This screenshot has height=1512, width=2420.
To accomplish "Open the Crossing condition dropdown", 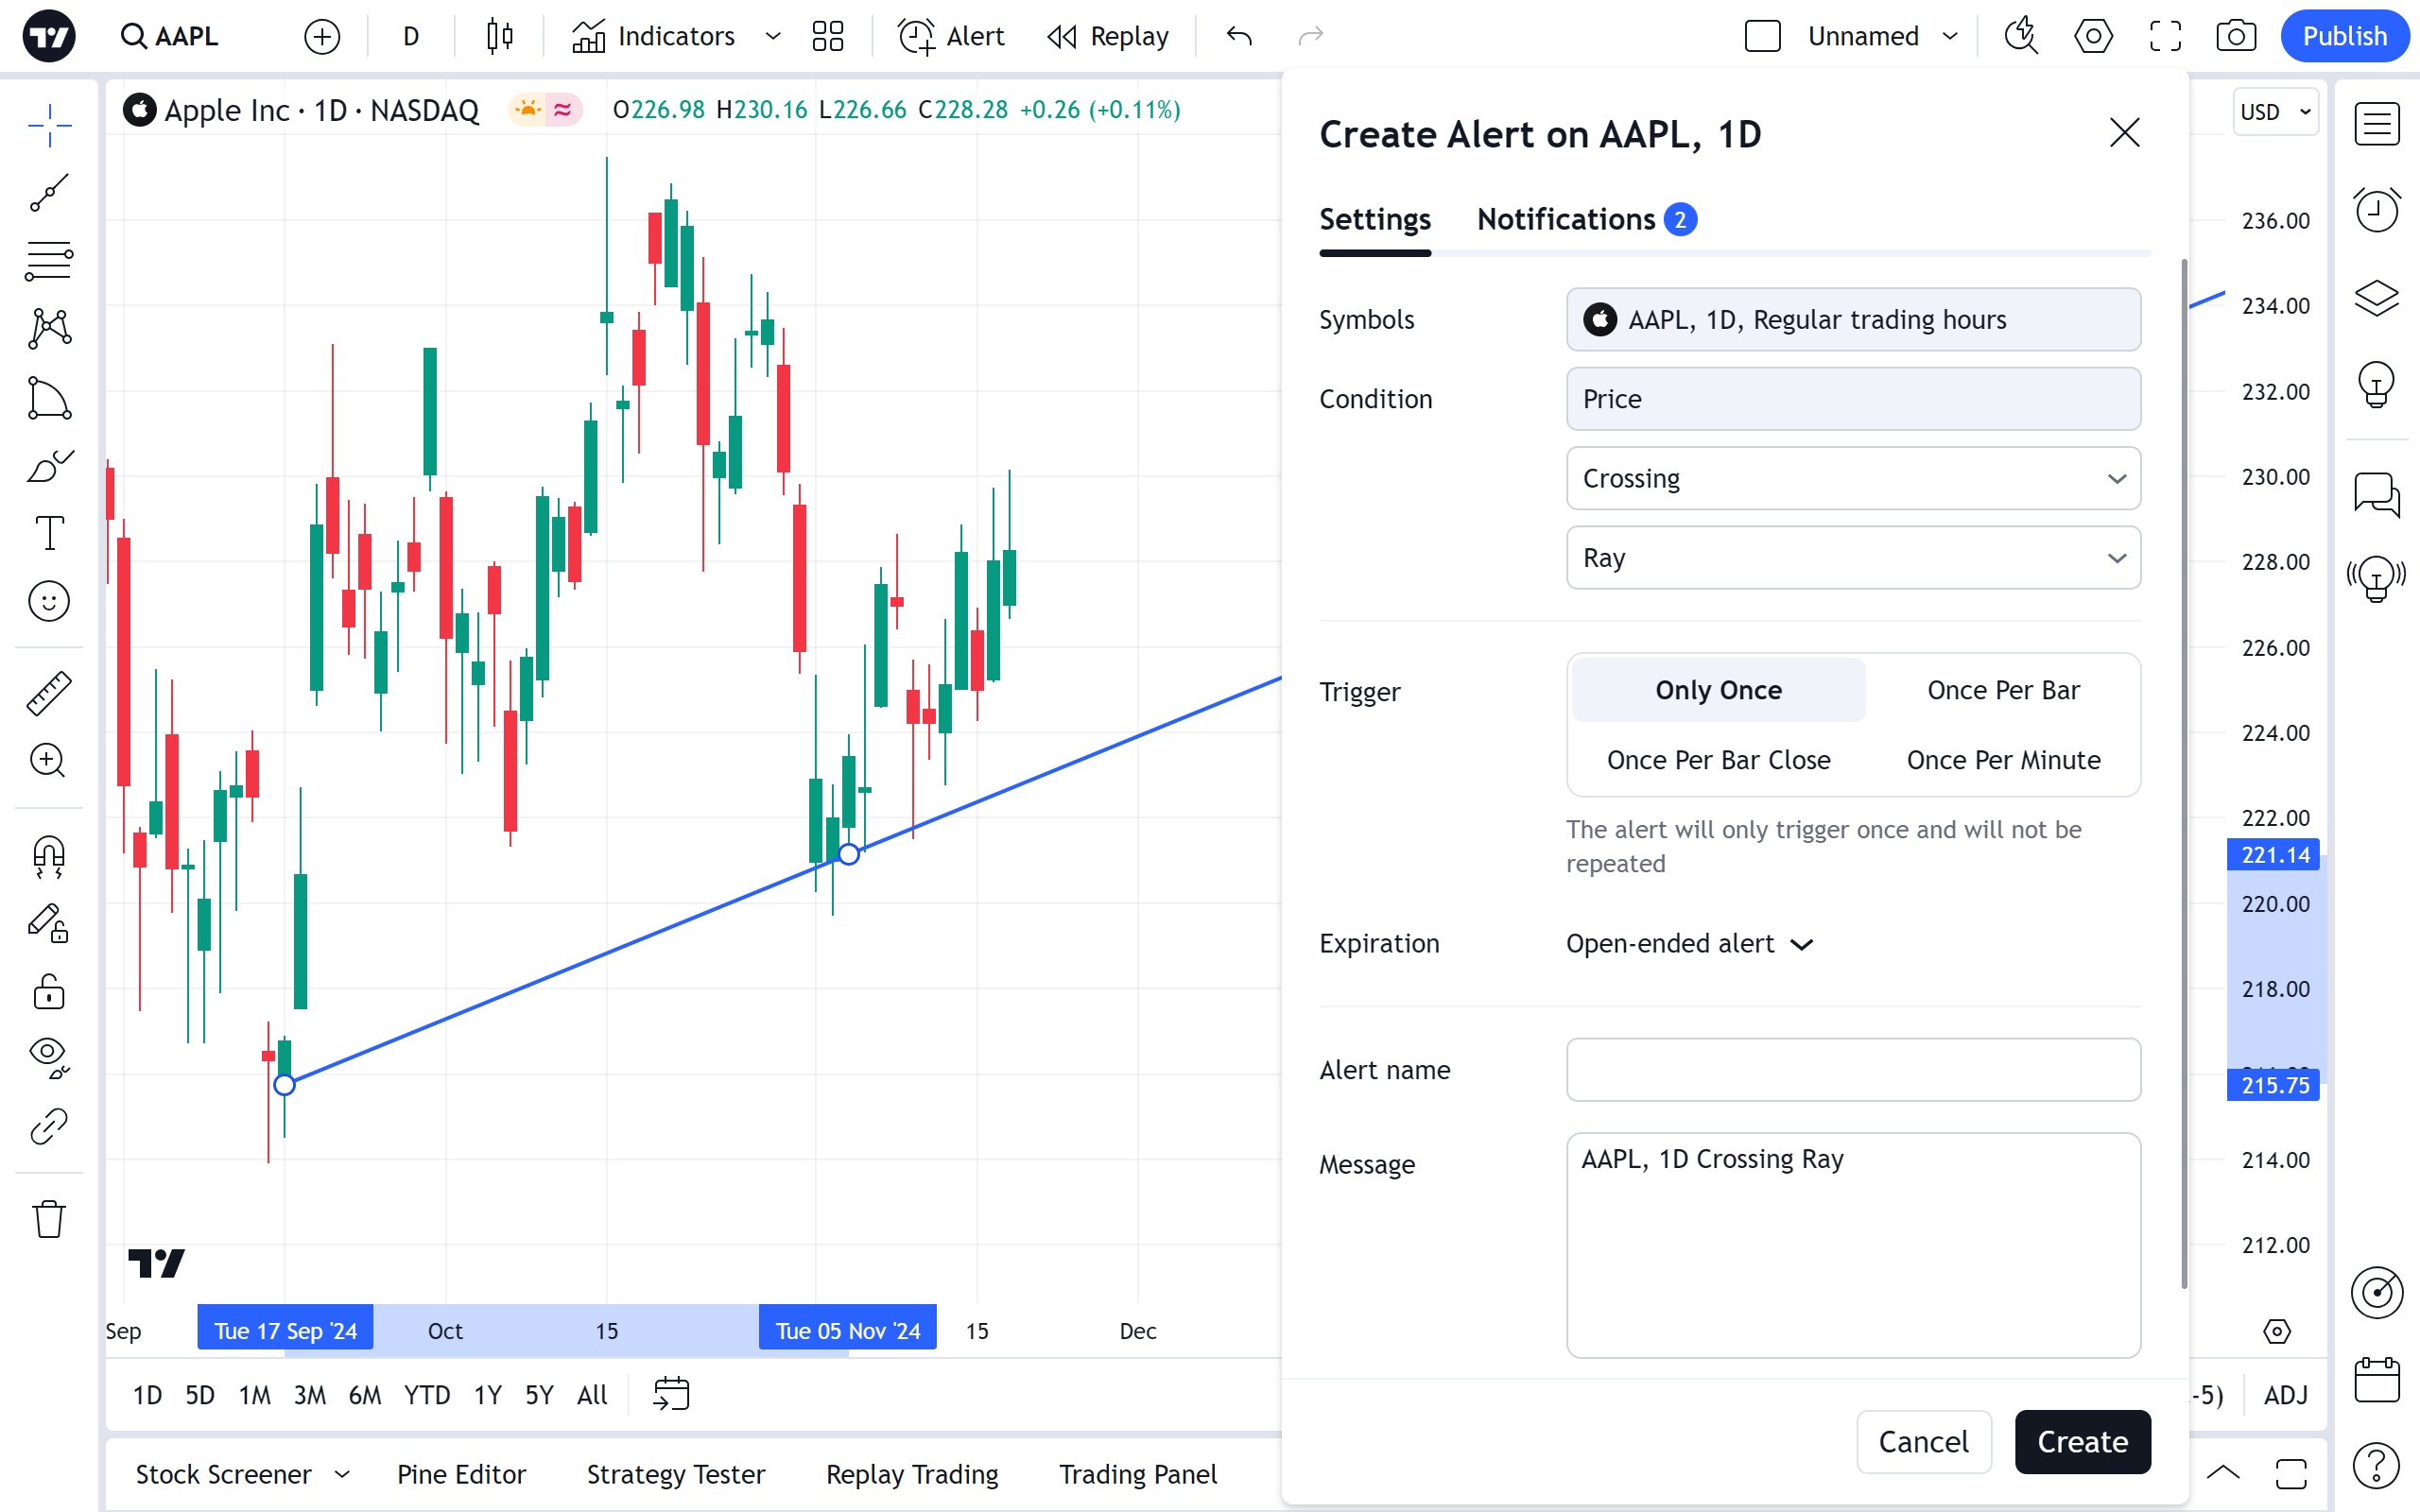I will [1852, 478].
